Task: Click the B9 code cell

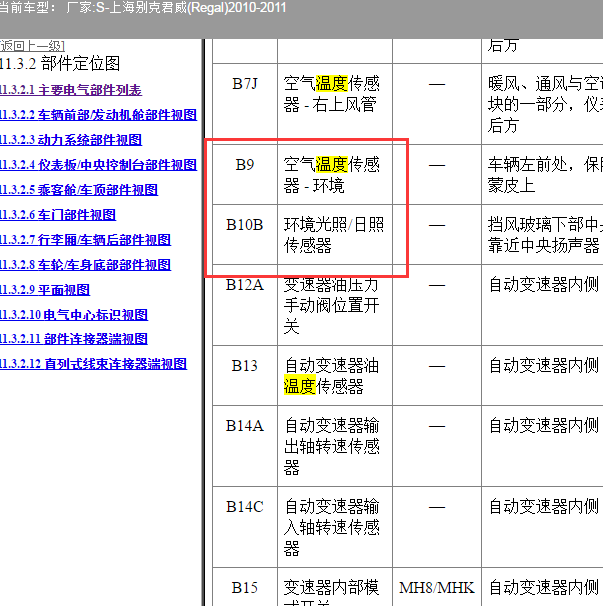Action: click(245, 175)
